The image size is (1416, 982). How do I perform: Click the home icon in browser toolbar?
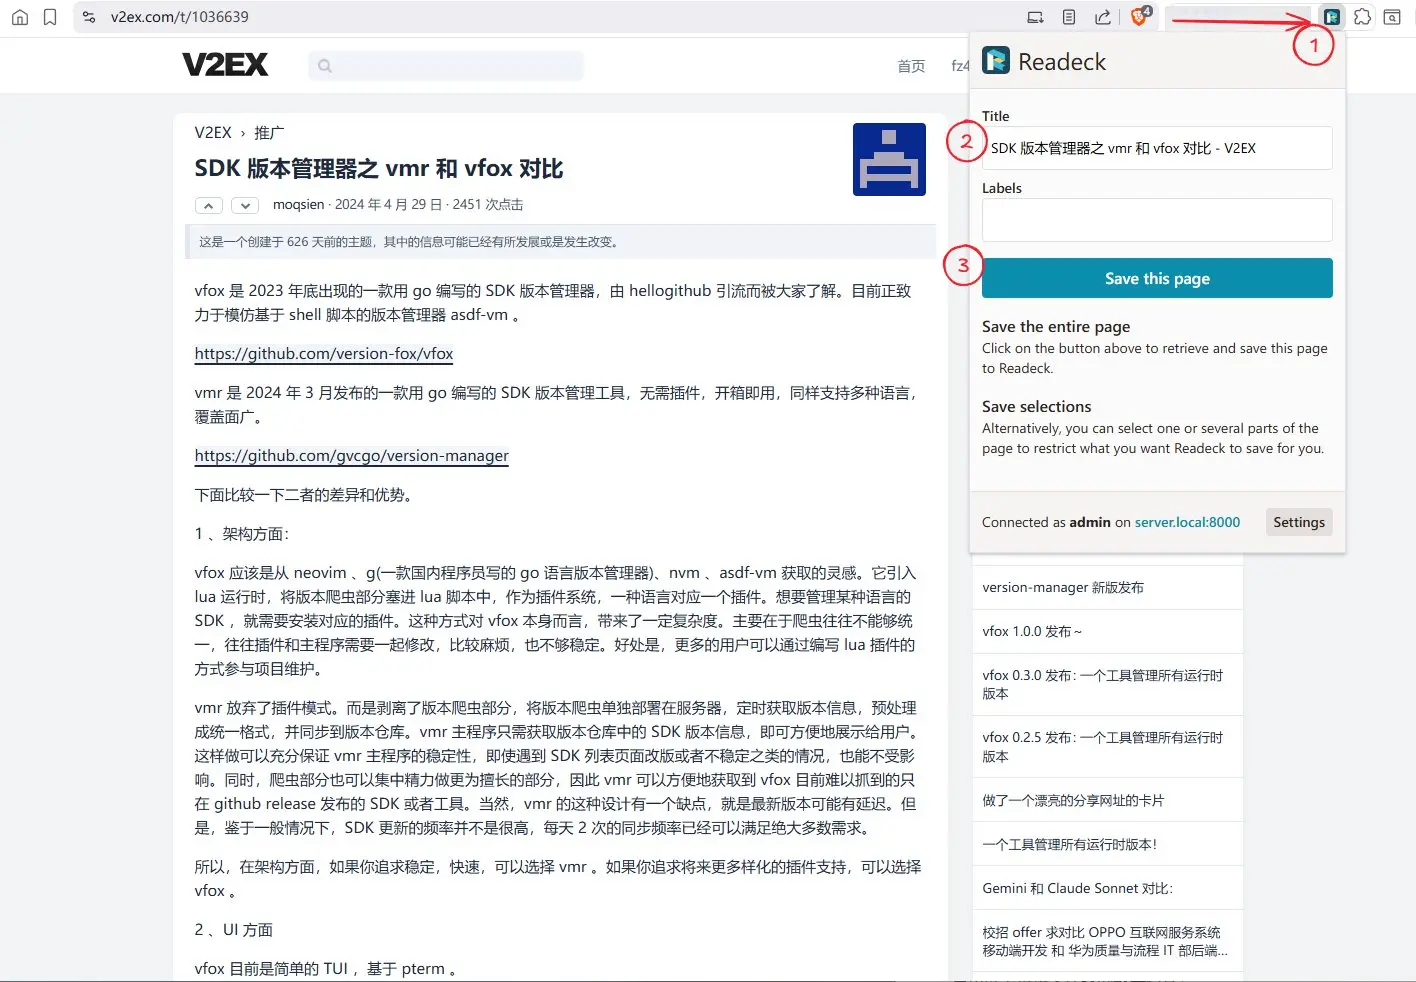pyautogui.click(x=20, y=17)
